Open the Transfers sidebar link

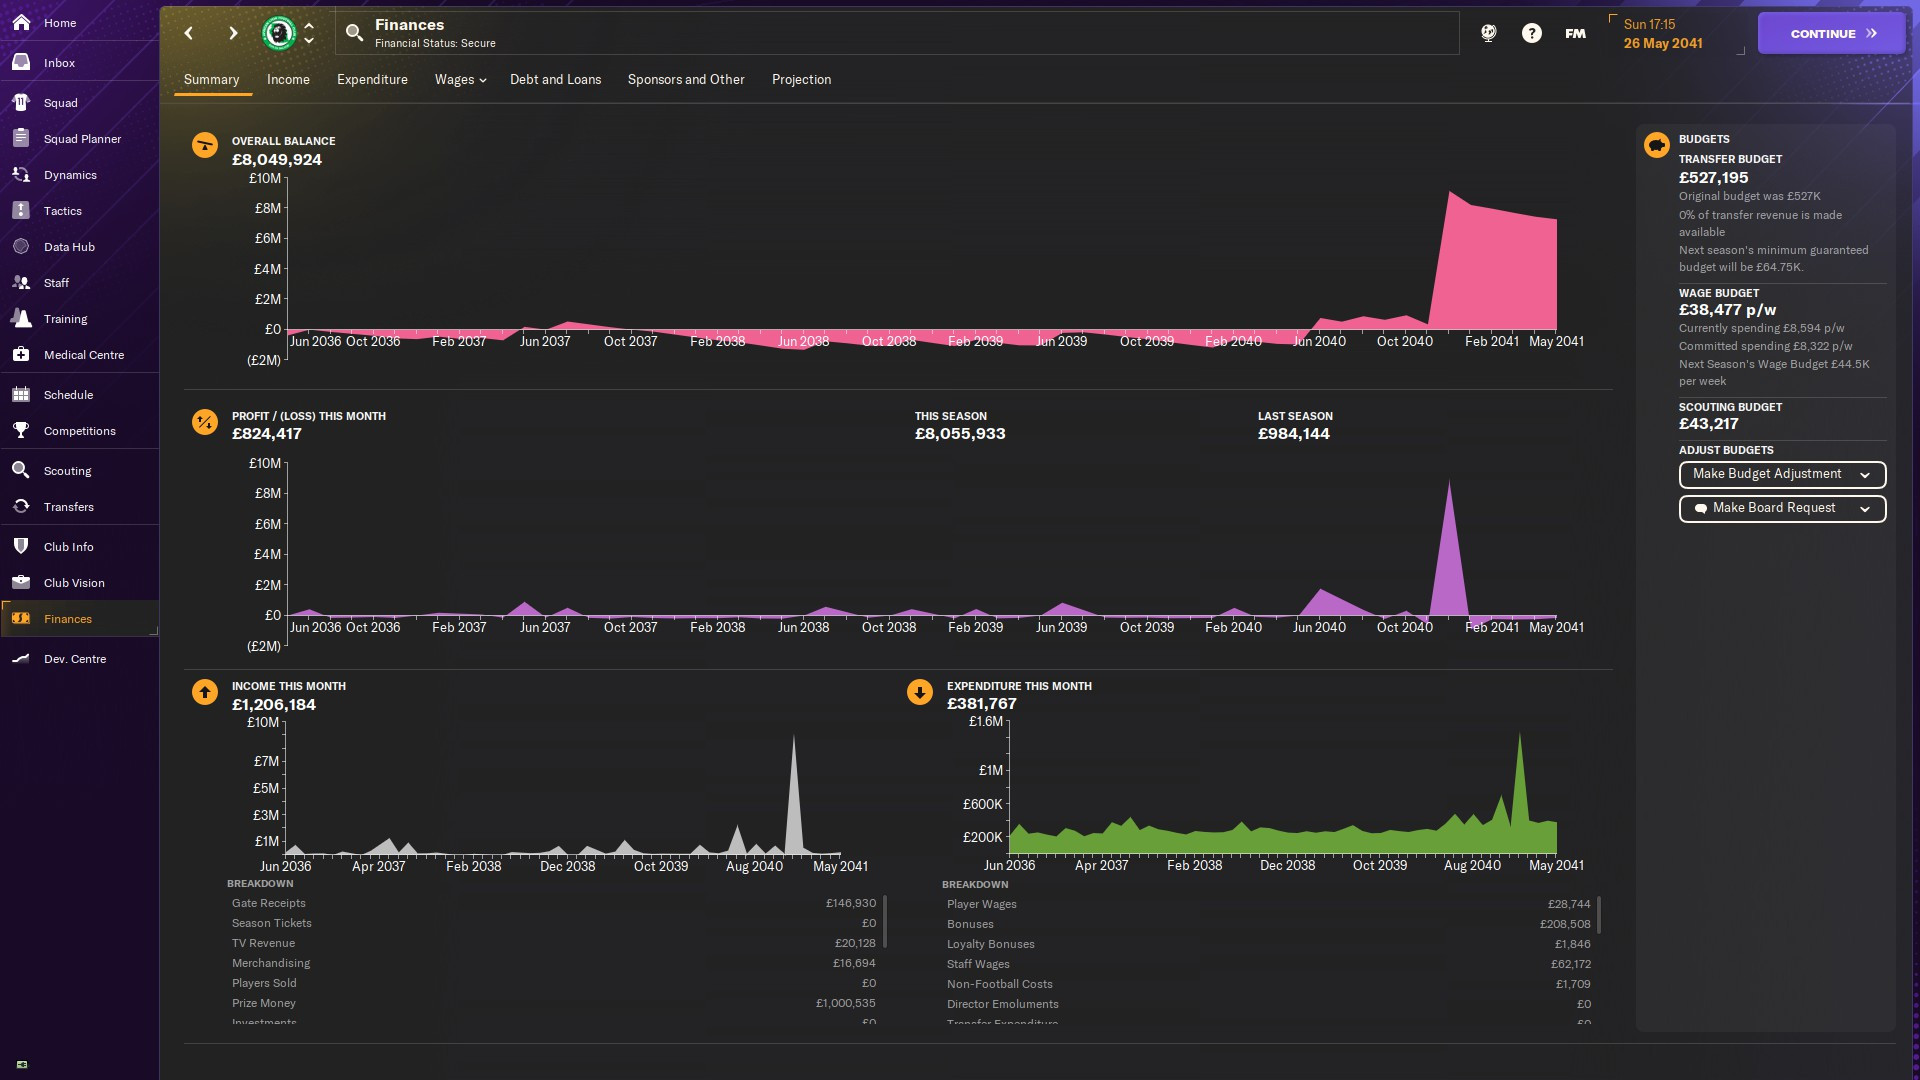point(68,507)
